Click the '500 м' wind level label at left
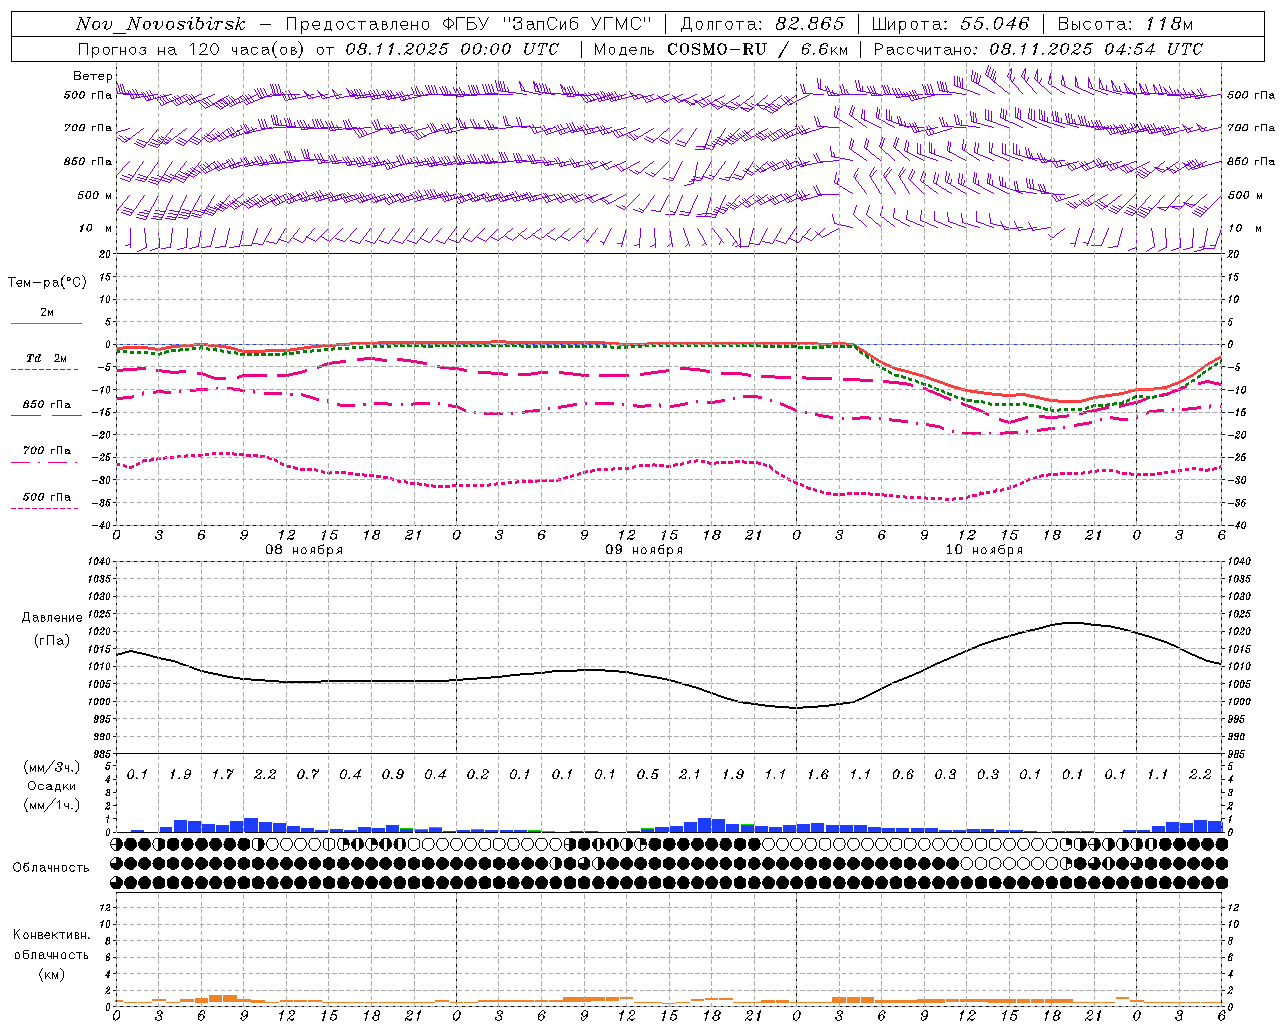Viewport: 1280px width, 1024px height. point(96,195)
